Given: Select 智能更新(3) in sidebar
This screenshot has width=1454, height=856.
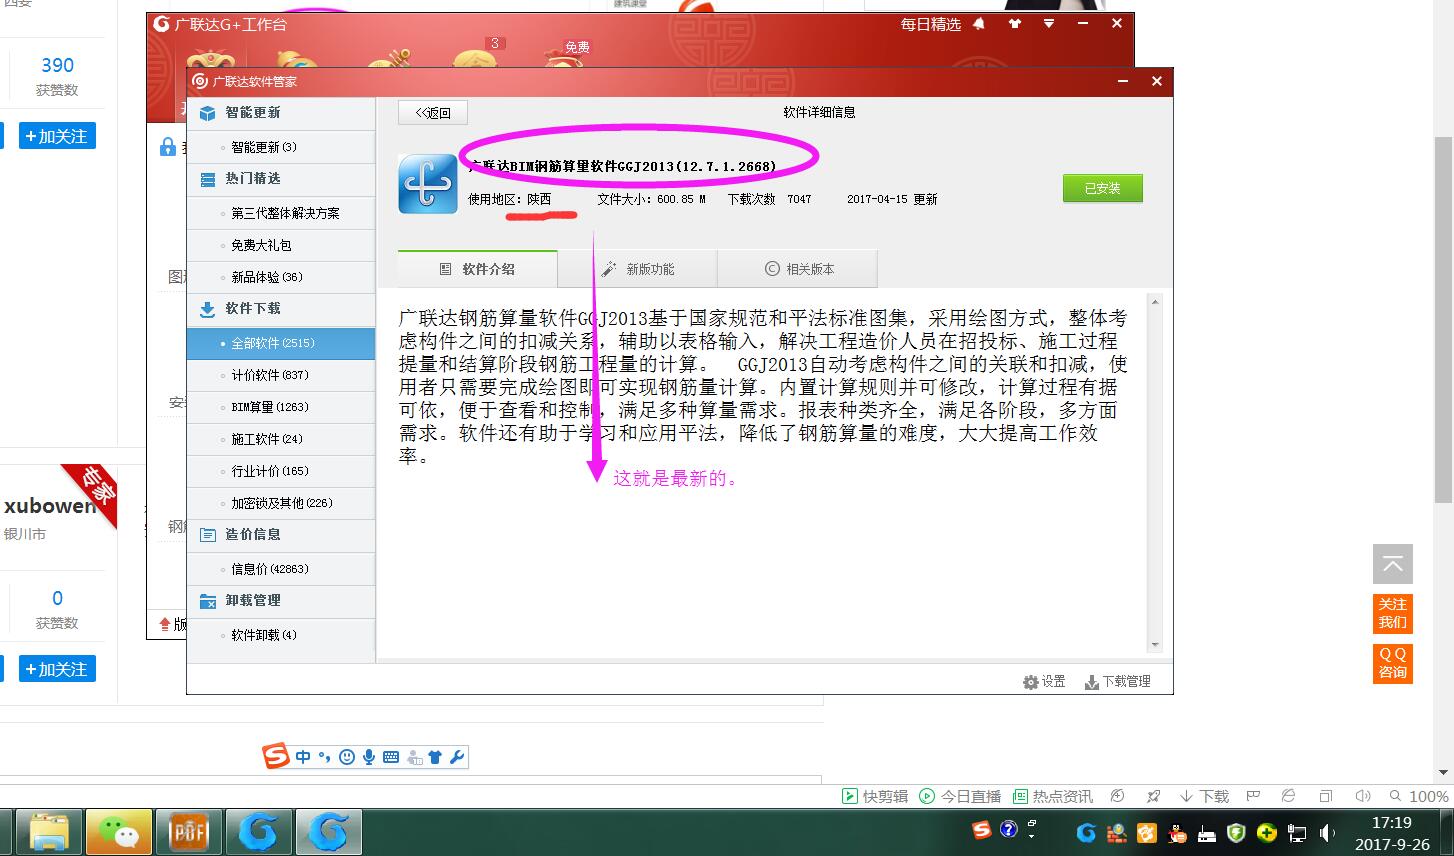Looking at the screenshot, I should point(281,147).
